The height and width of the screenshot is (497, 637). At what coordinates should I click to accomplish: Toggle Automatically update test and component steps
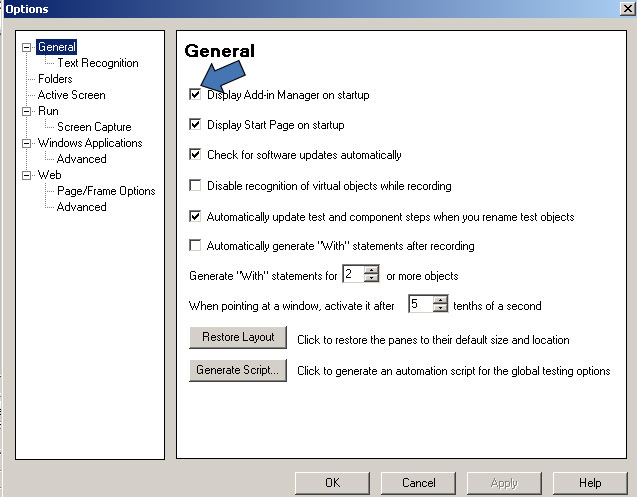[x=195, y=216]
